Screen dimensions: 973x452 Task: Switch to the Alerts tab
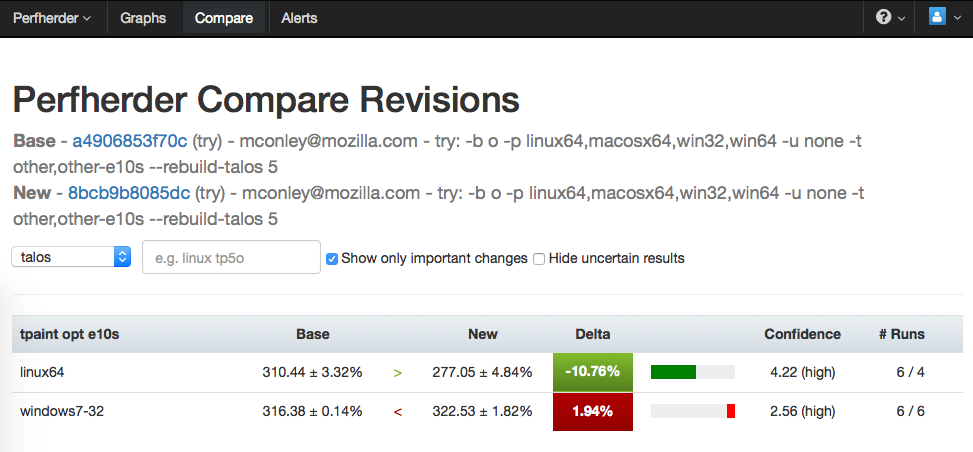coord(300,18)
